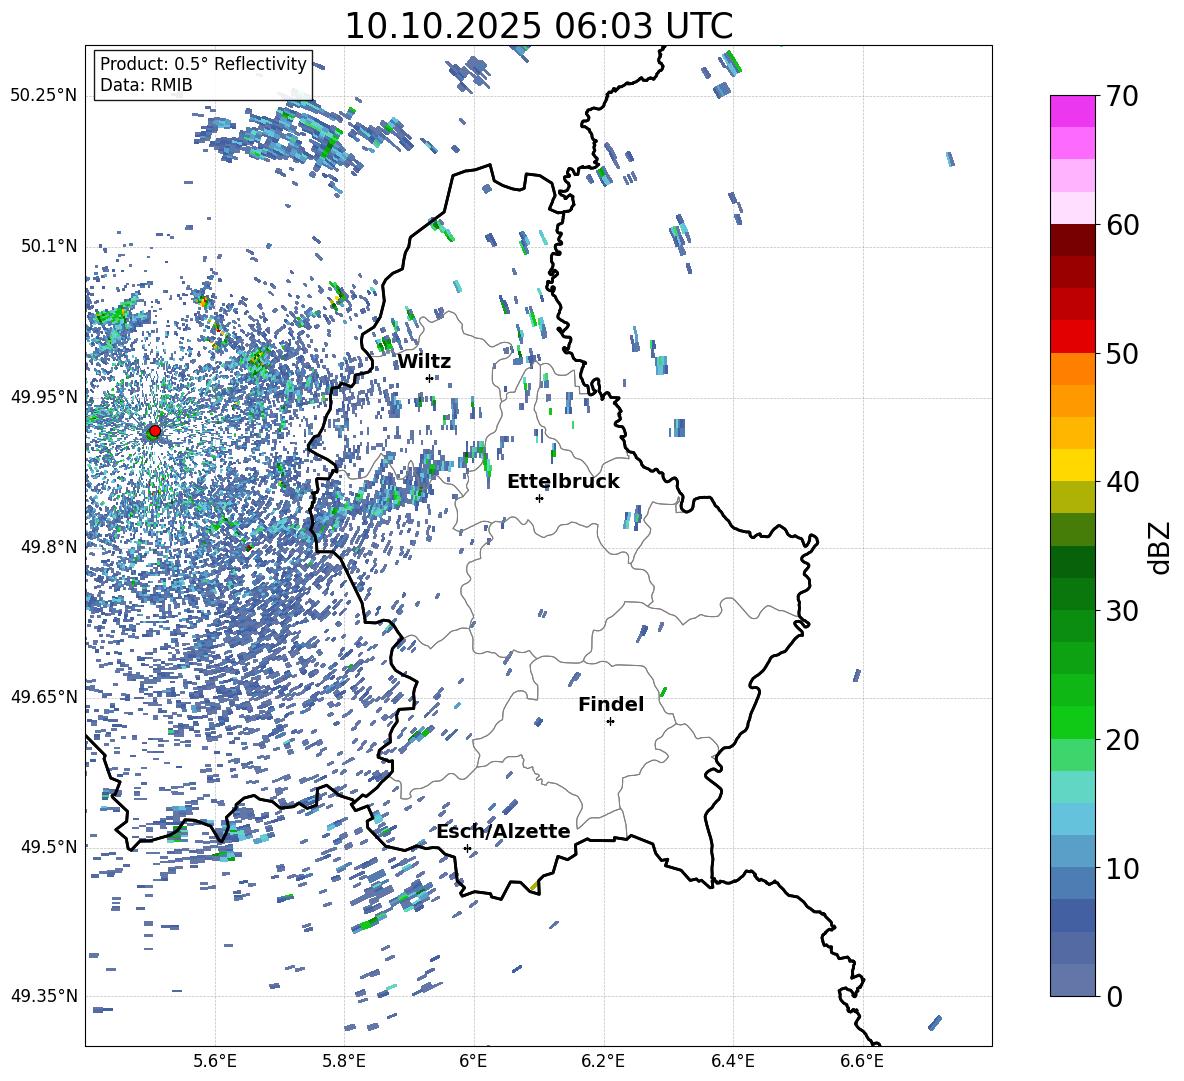This screenshot has width=1184, height=1081.
Task: Click the 40 value on the colorbar
Action: pos(1122,482)
